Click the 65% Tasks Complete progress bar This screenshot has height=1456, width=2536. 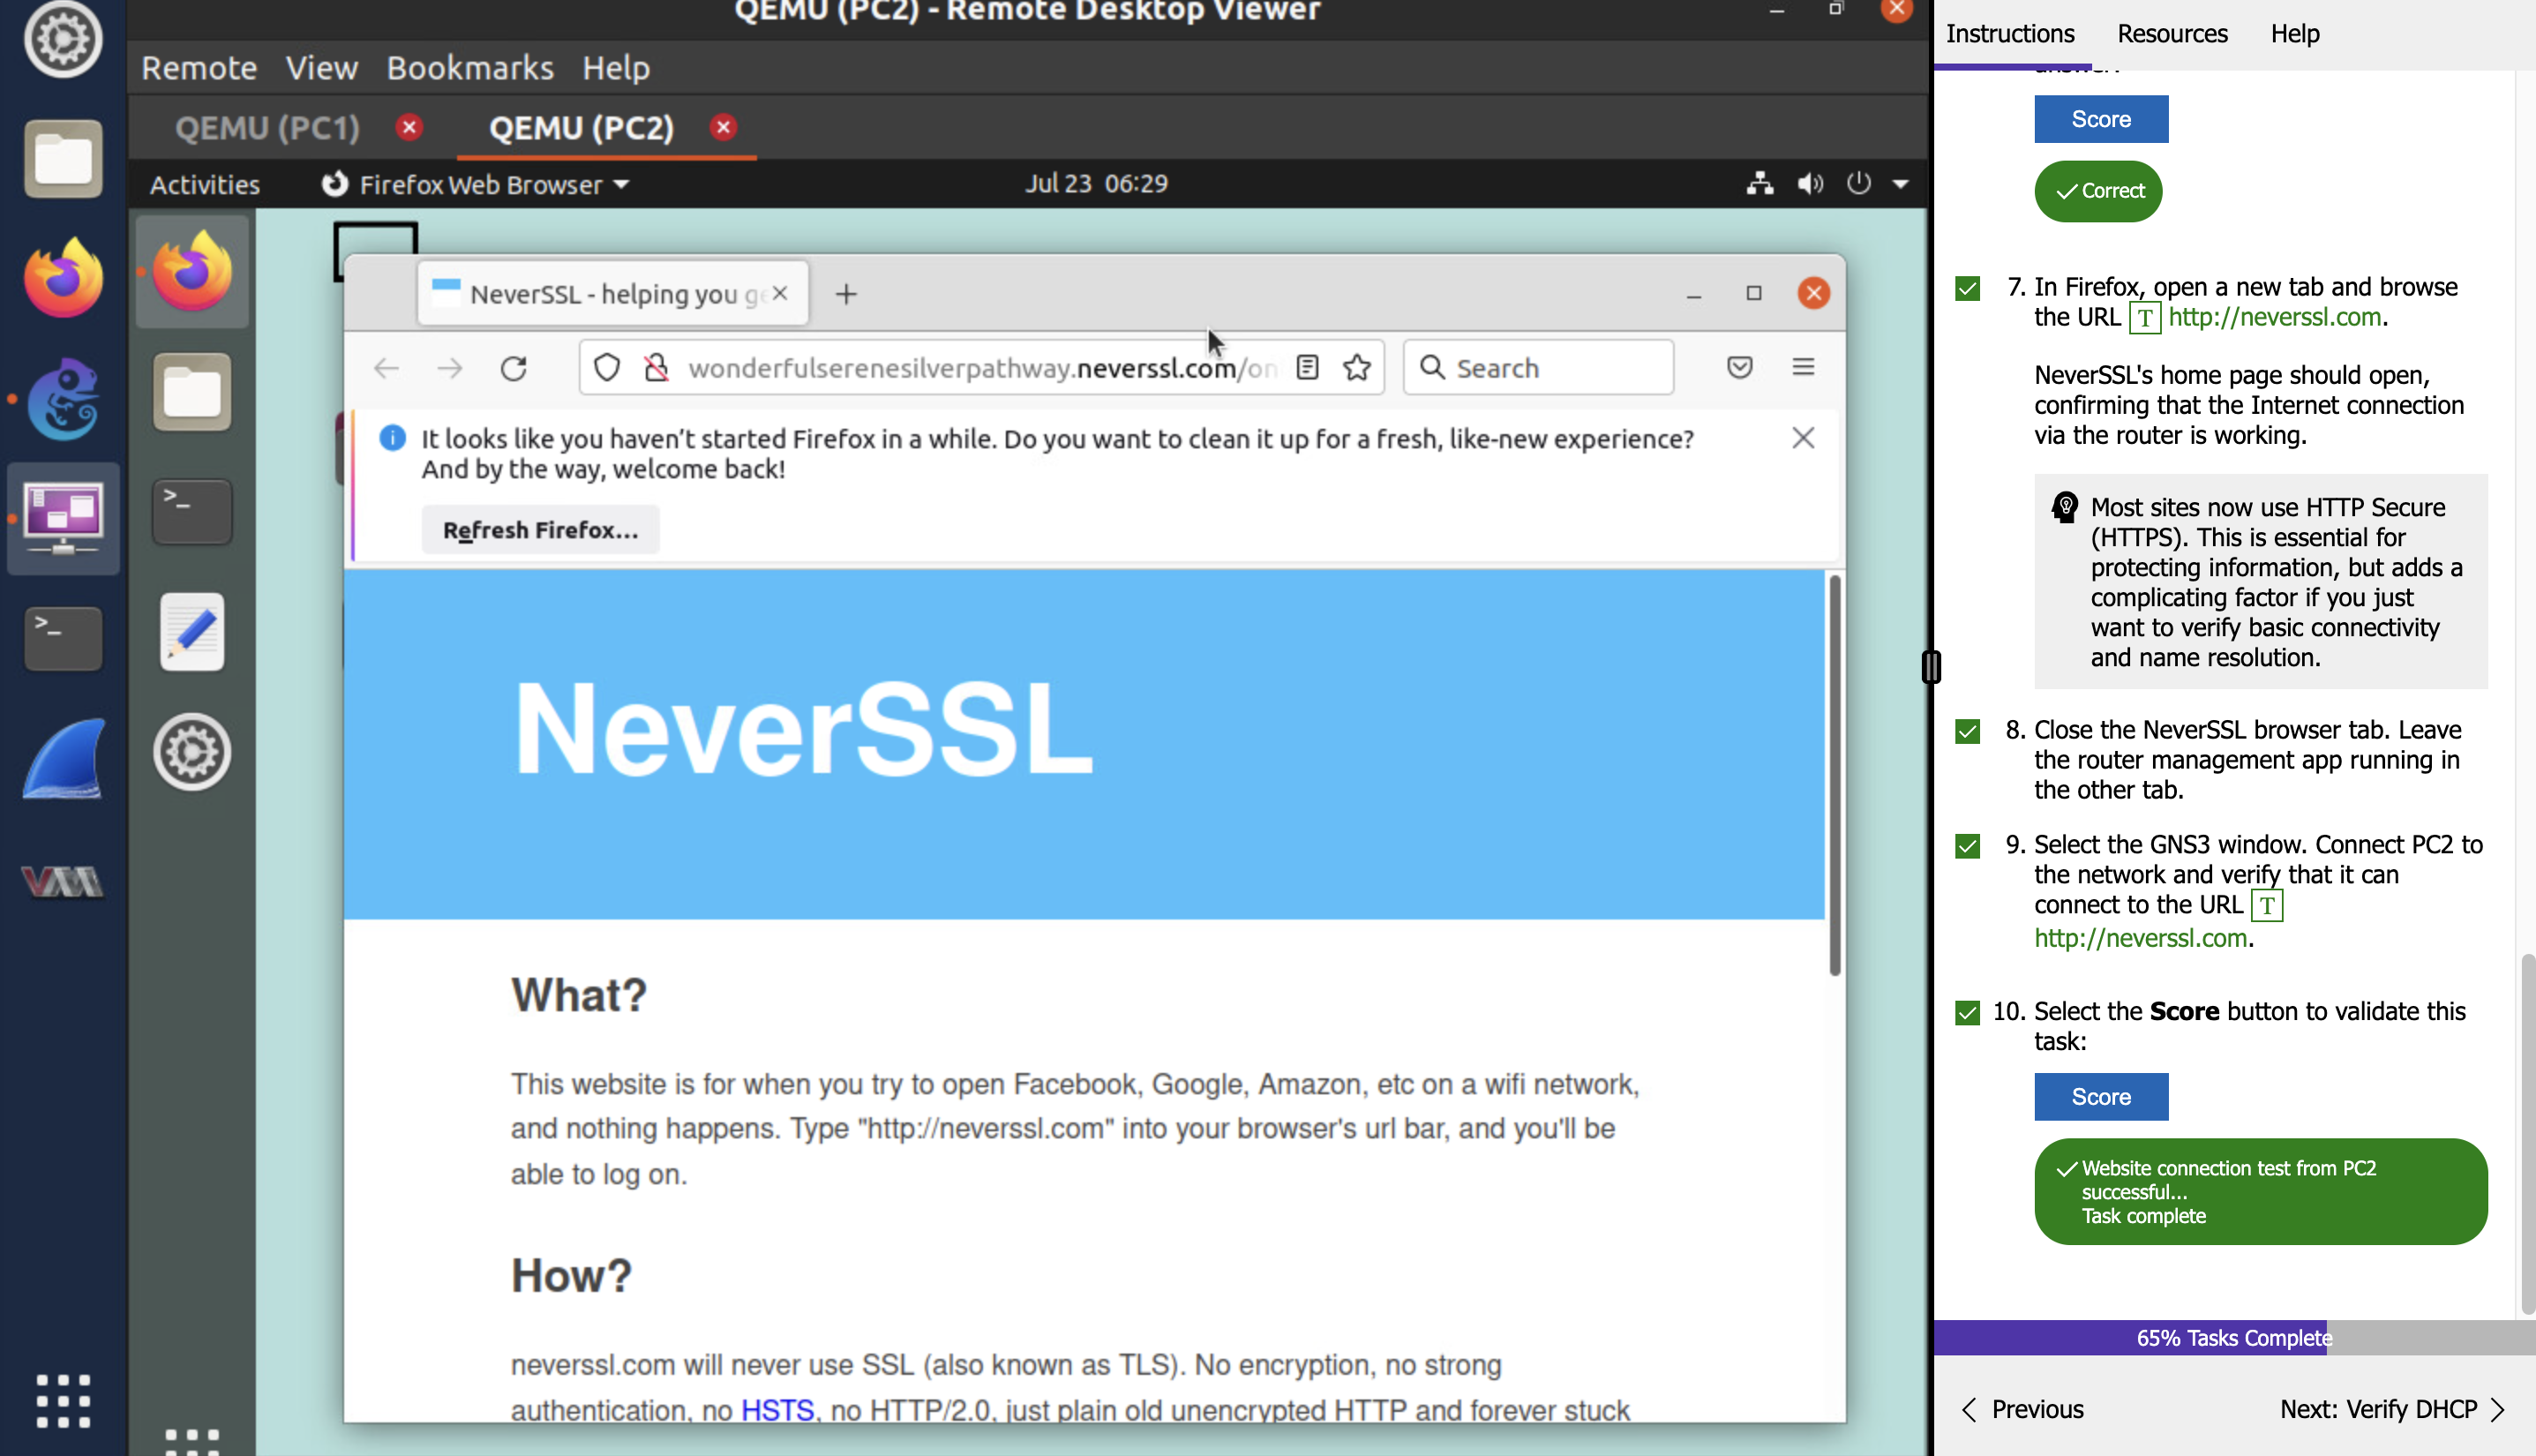pyautogui.click(x=2234, y=1338)
